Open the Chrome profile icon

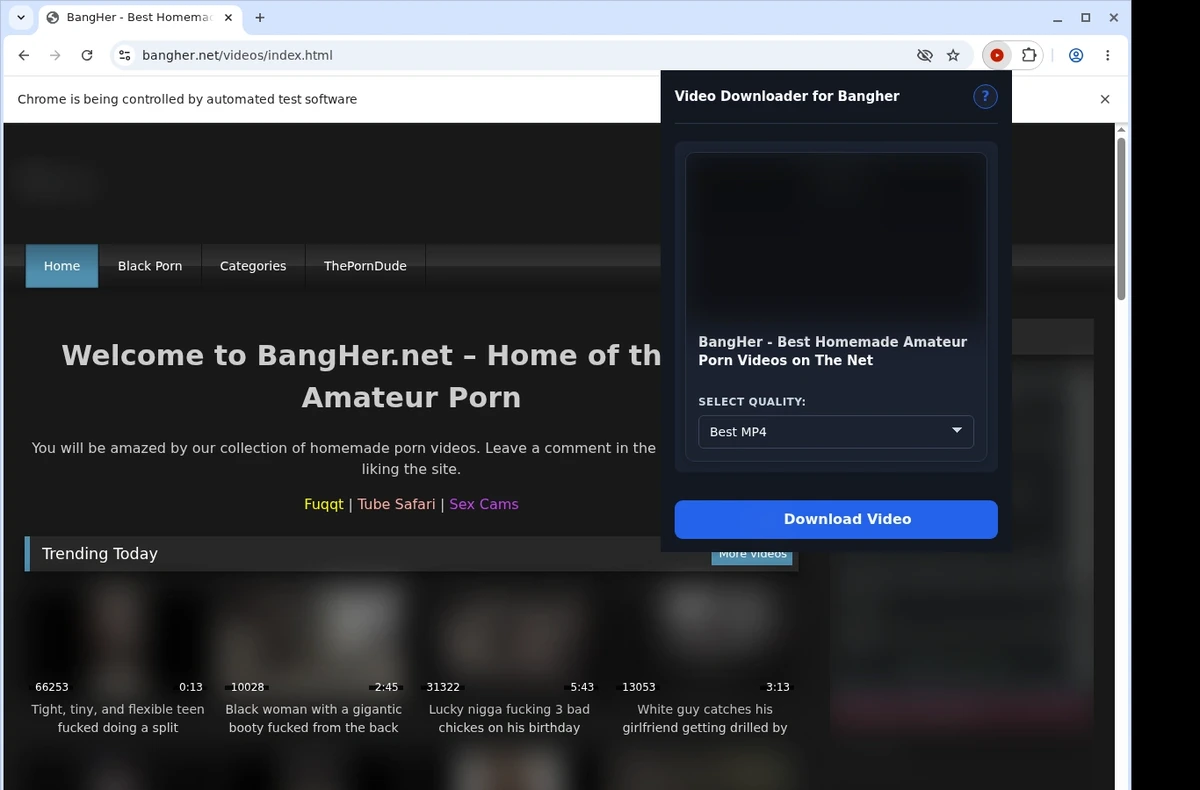coord(1076,55)
